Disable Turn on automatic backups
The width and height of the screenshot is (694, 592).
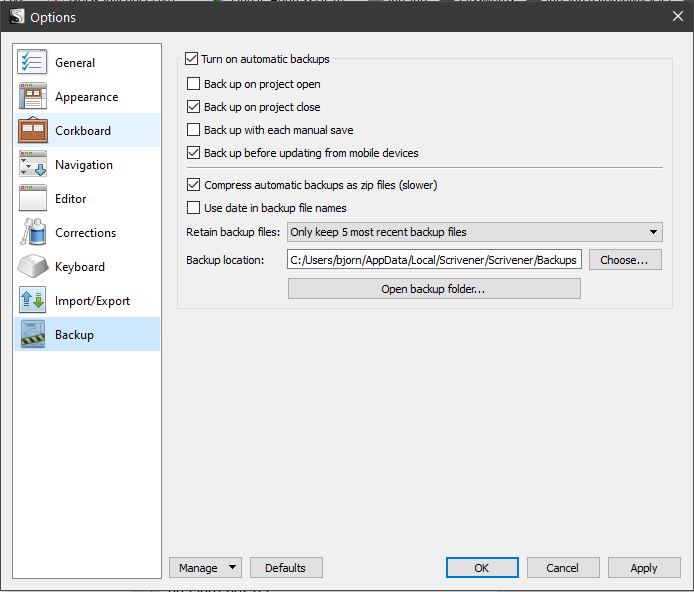pos(192,58)
